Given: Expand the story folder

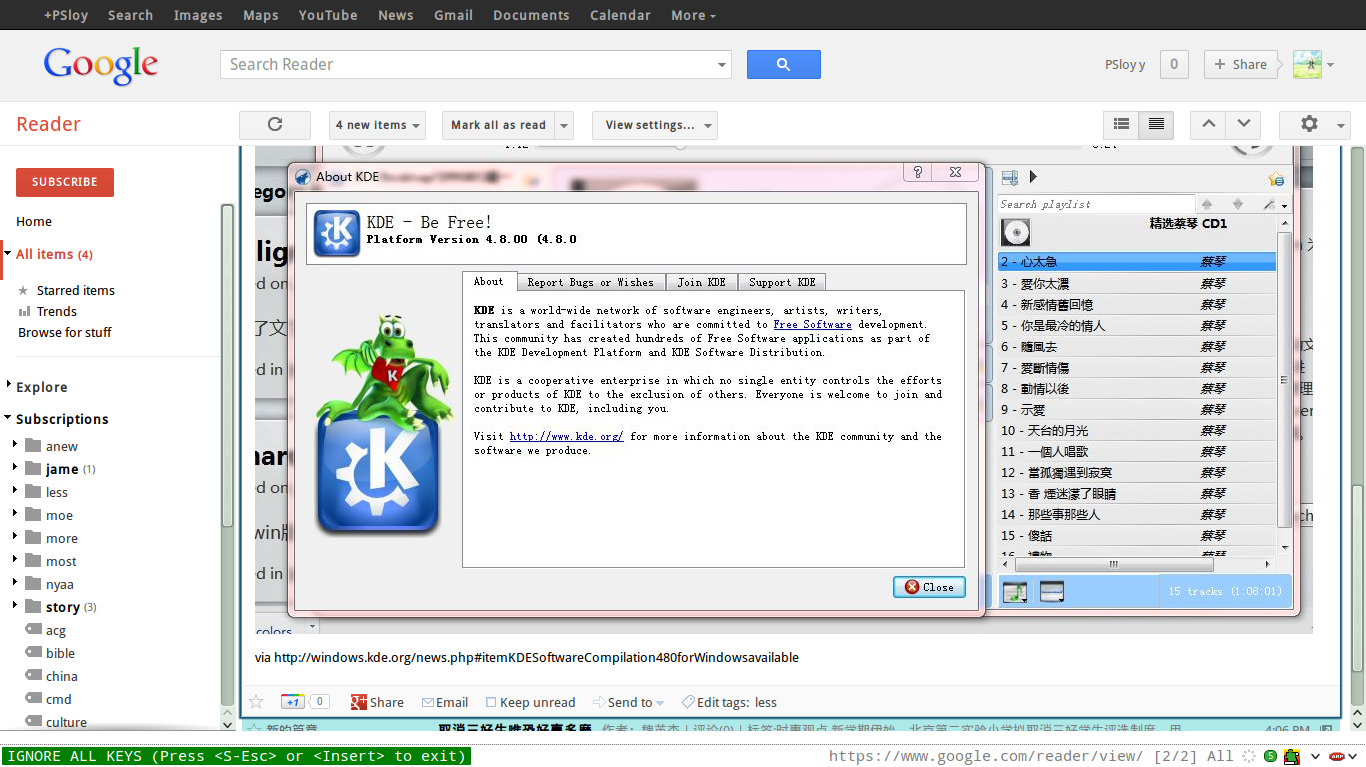Looking at the screenshot, I should [15, 606].
